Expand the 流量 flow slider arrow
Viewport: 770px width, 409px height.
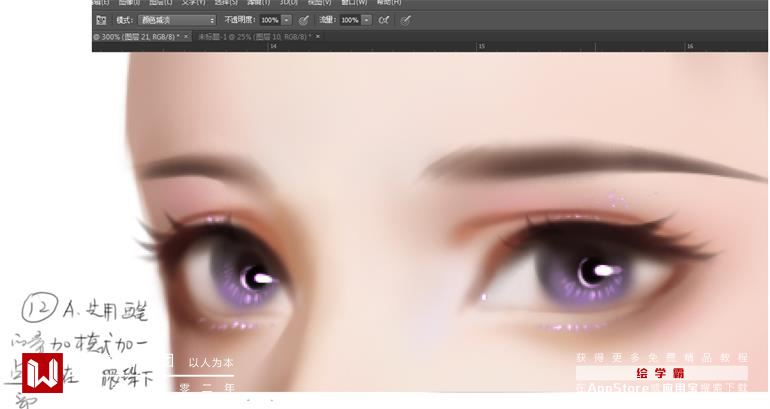[x=366, y=20]
